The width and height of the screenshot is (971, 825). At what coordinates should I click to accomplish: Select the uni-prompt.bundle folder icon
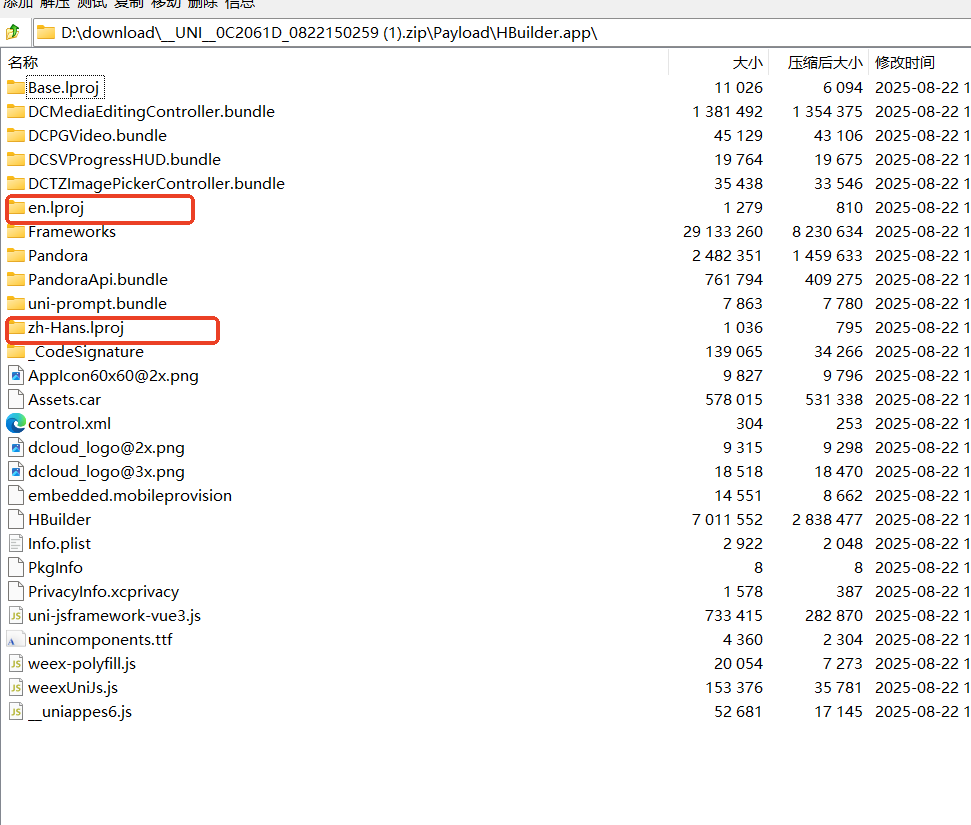[16, 303]
